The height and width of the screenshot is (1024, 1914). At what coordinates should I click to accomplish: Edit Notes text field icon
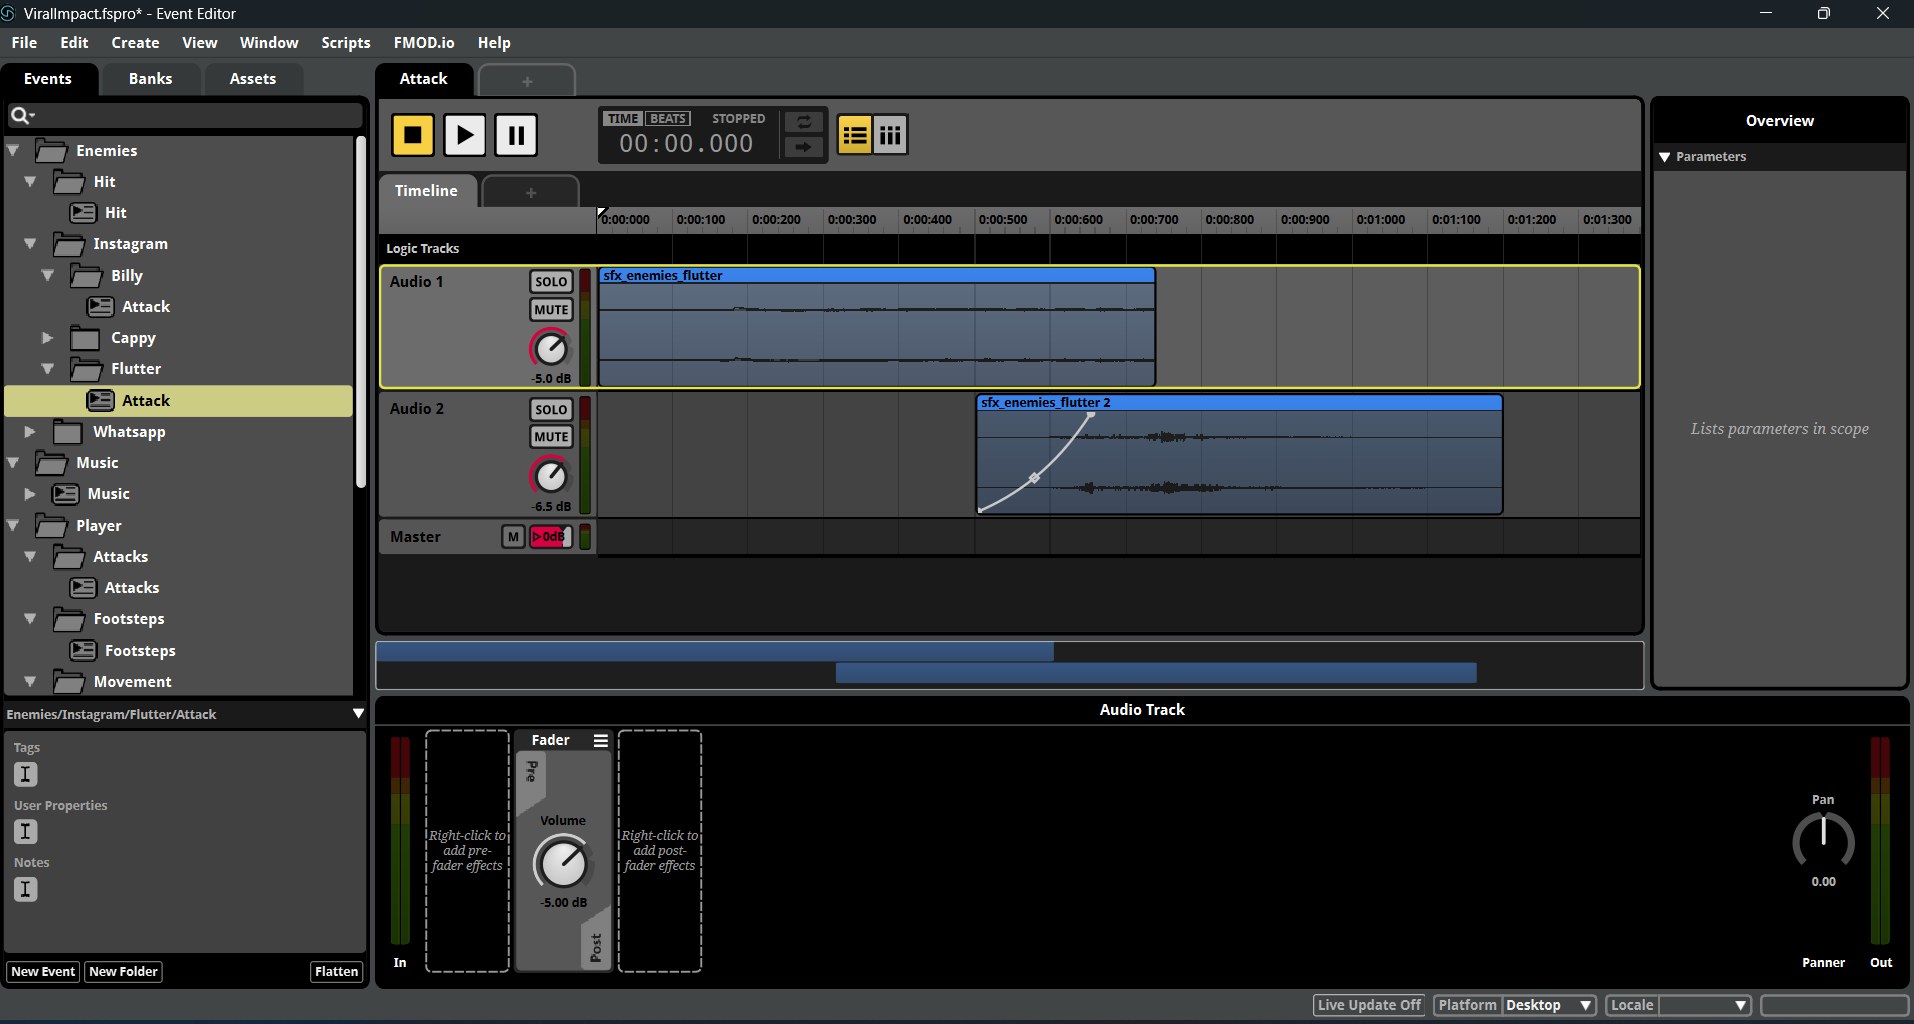(26, 890)
